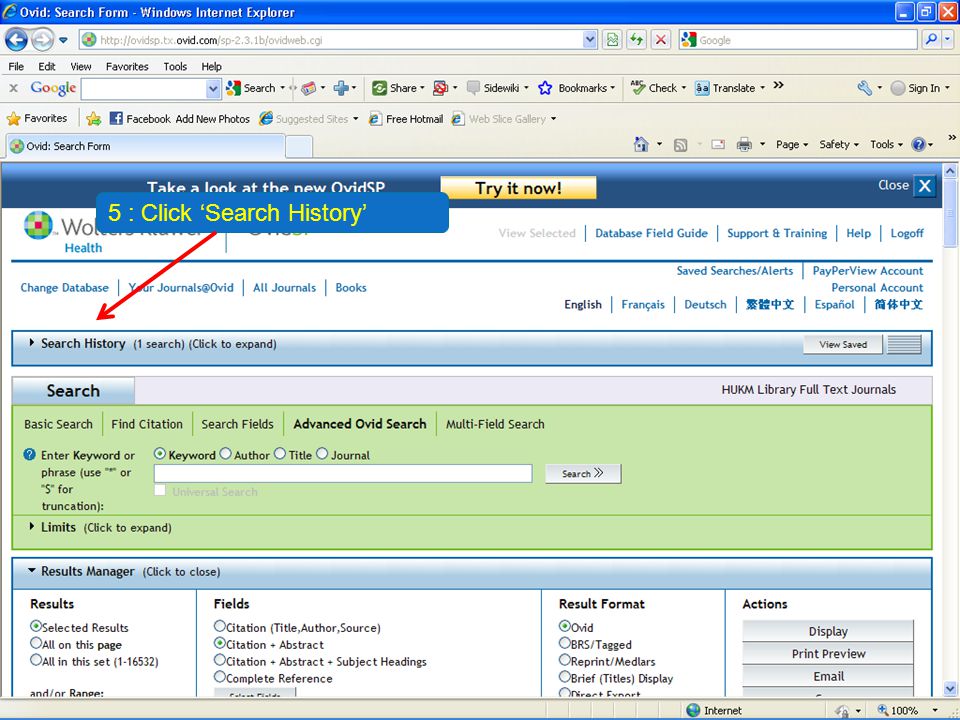
Task: Close the new OvidSP banner with X
Action: click(x=924, y=186)
